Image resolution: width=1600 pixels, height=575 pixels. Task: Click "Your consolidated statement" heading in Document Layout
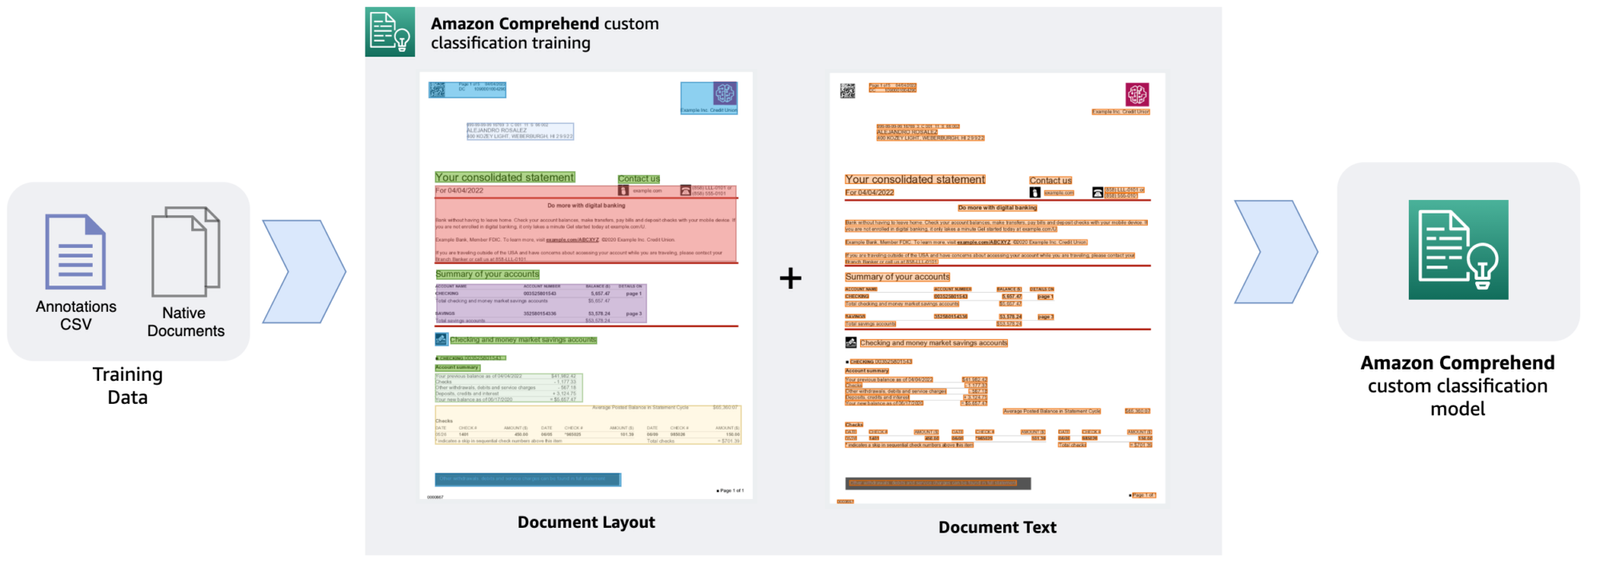coord(505,177)
